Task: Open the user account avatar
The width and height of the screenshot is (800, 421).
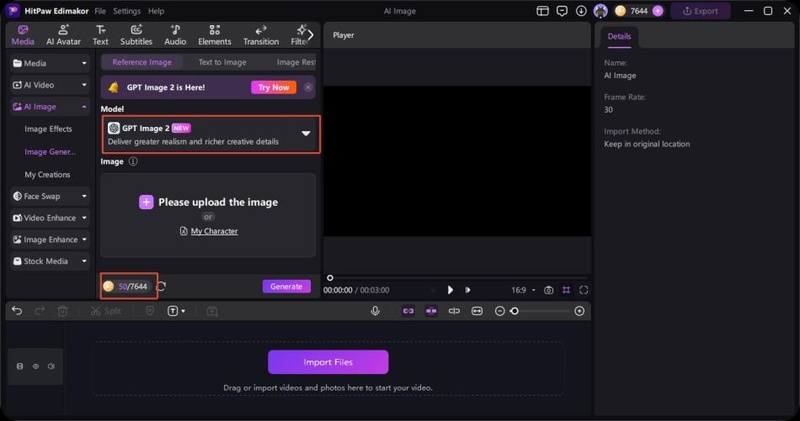Action: tap(601, 11)
